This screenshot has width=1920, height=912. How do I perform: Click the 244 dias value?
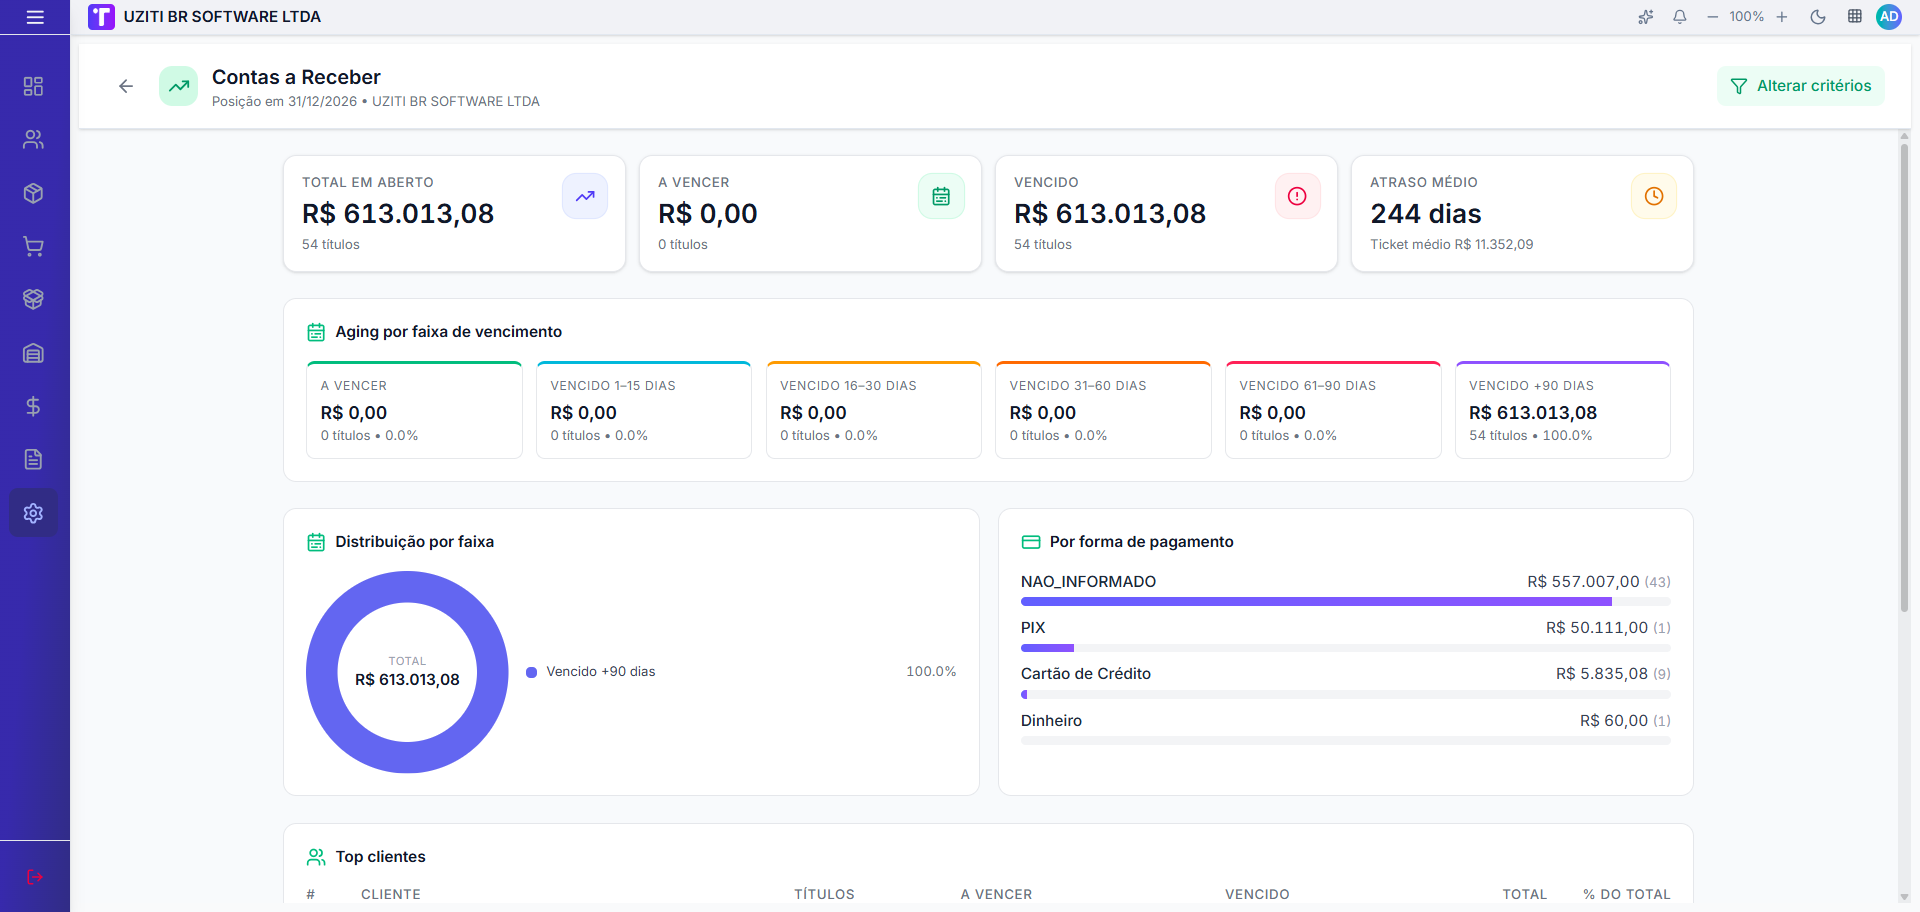tap(1426, 214)
